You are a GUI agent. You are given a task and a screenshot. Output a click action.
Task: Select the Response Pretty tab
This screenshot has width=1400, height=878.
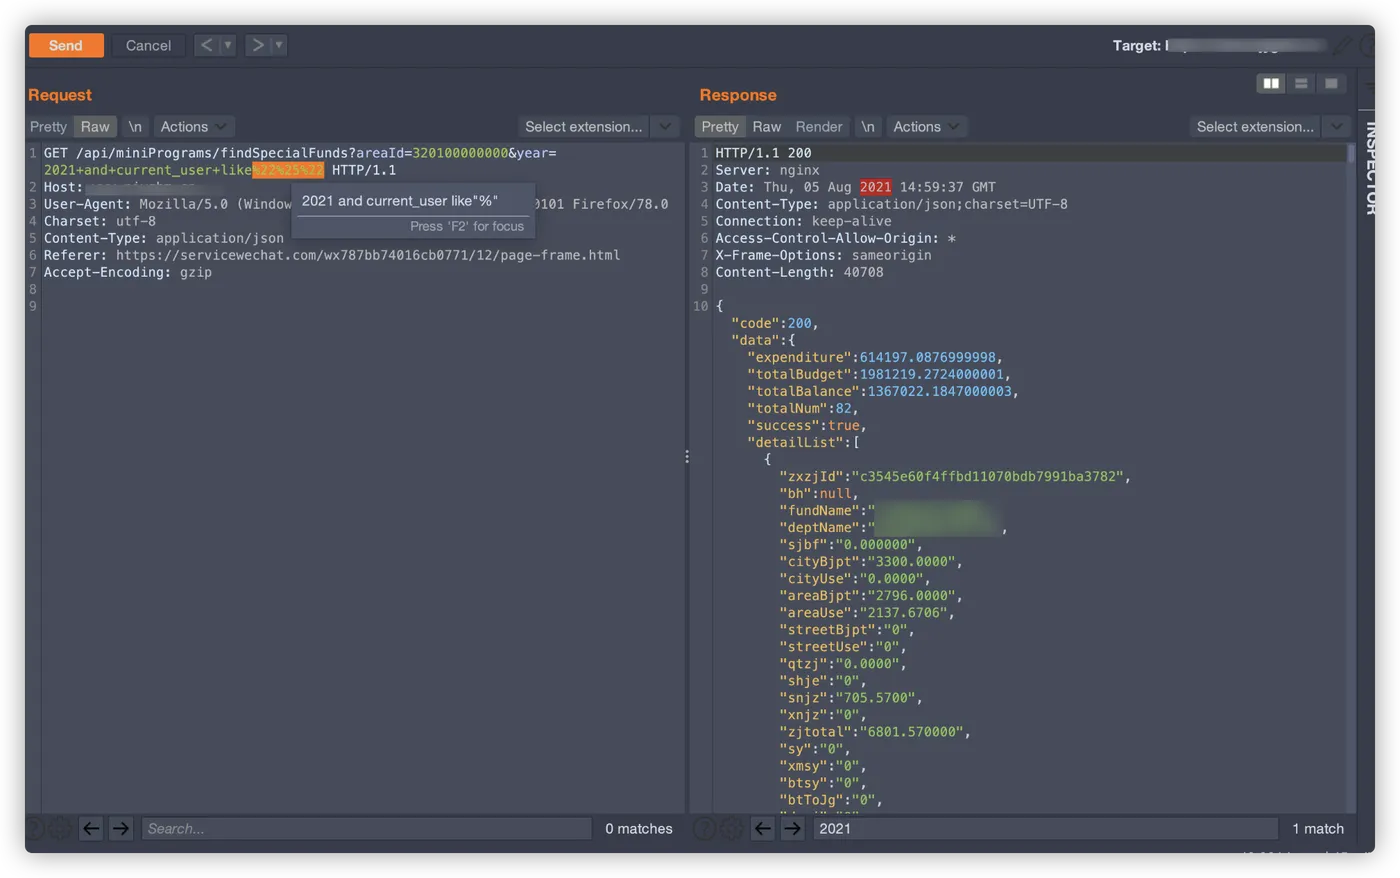point(720,127)
